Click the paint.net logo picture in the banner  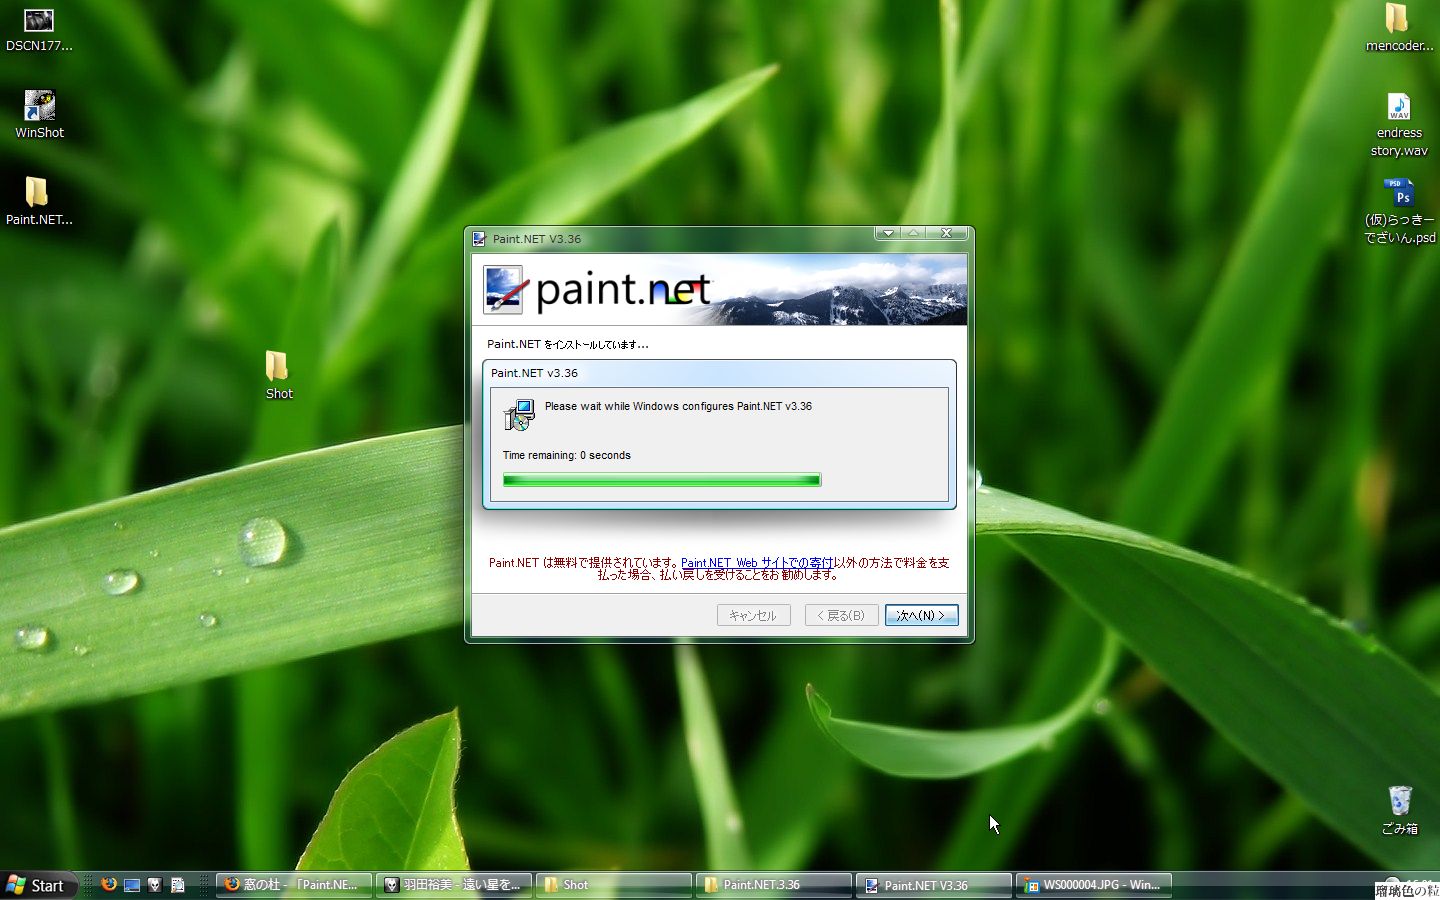[504, 290]
